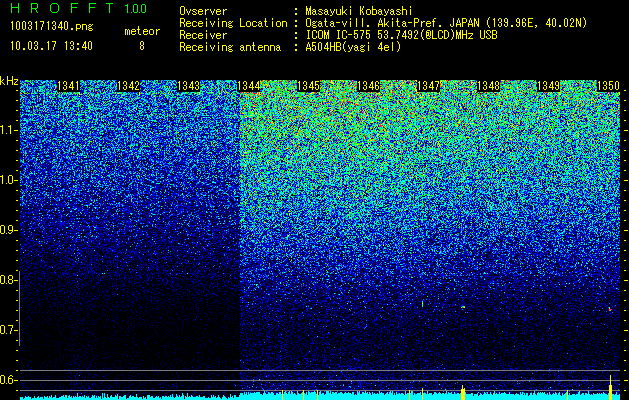The image size is (629, 400).
Task: Click the 1344 time marker
Action: pos(249,86)
